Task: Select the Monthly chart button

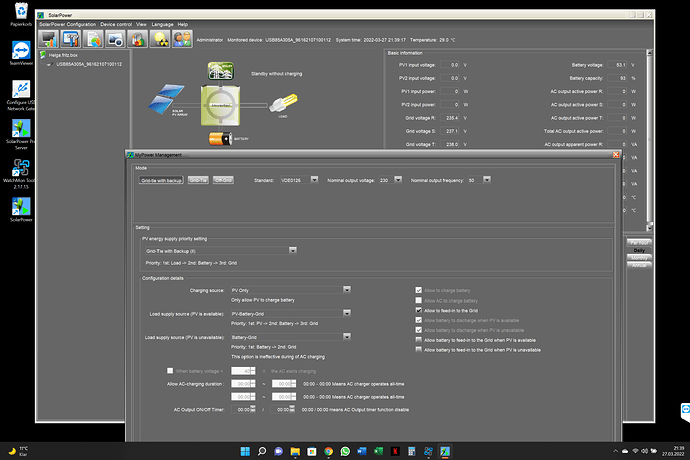Action: click(639, 258)
